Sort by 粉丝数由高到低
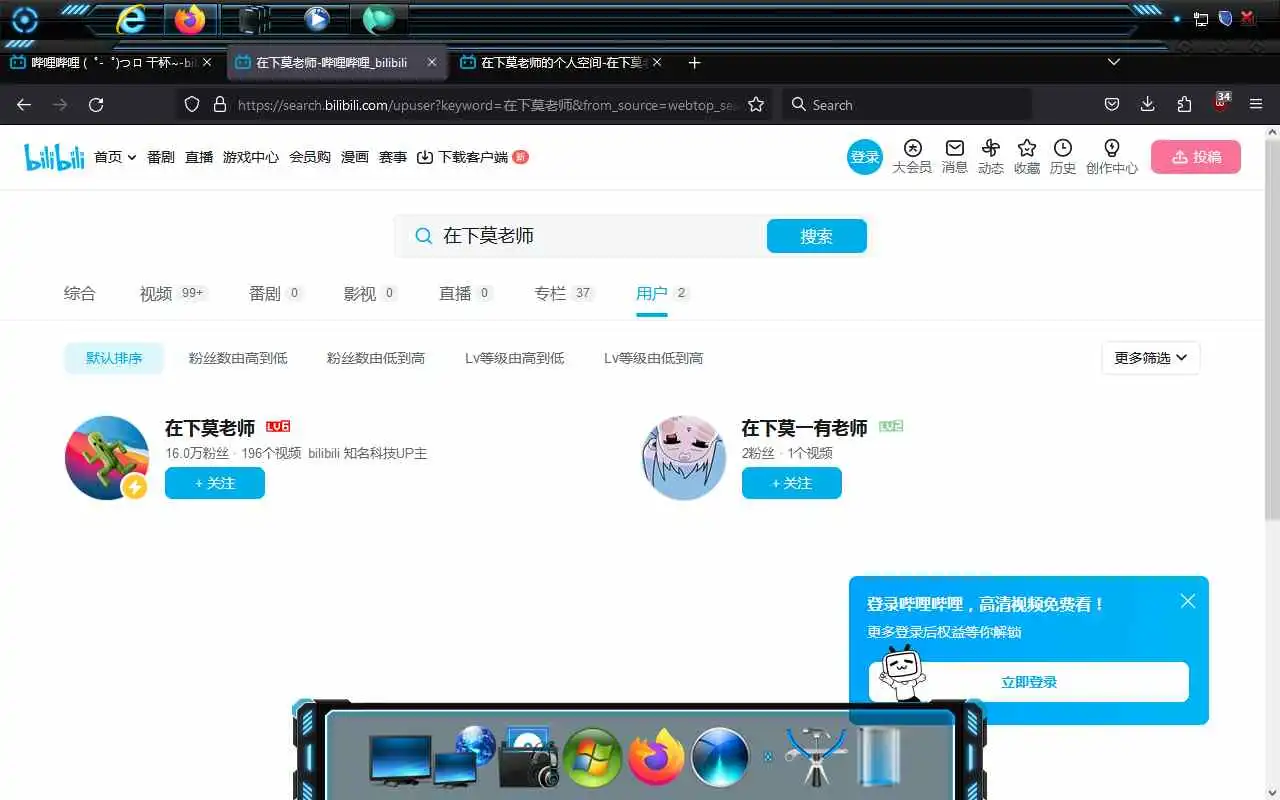The height and width of the screenshot is (800, 1280). pyautogui.click(x=238, y=358)
